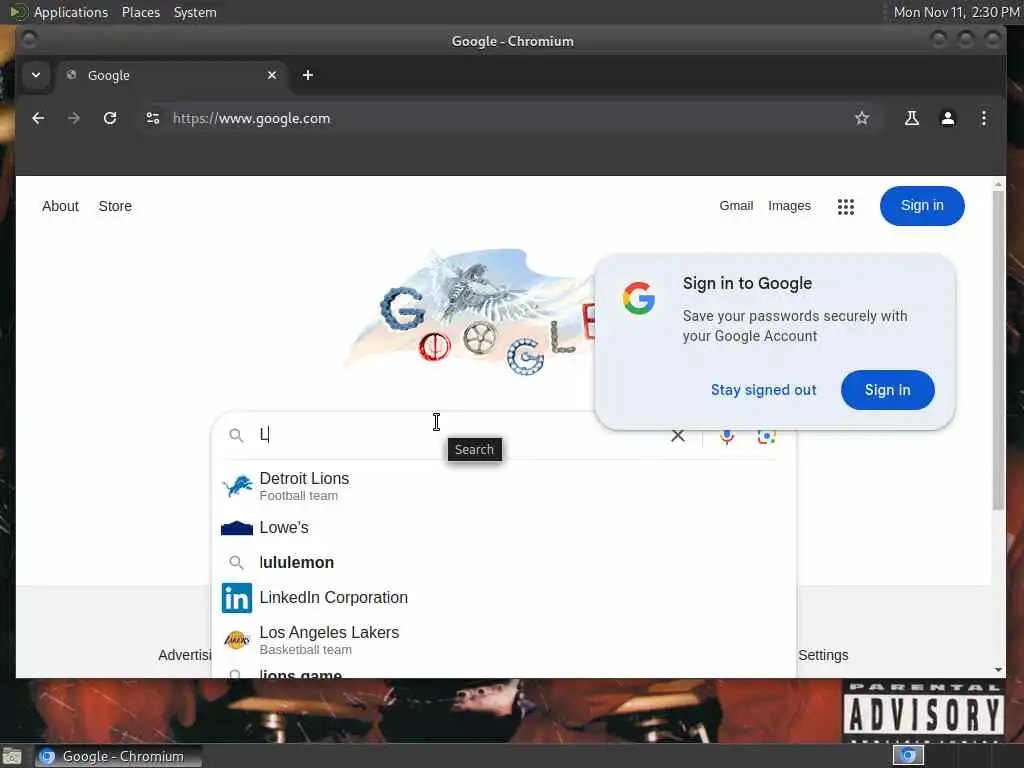The width and height of the screenshot is (1024, 768).
Task: Click the magnifier icon in search box
Action: tap(236, 436)
